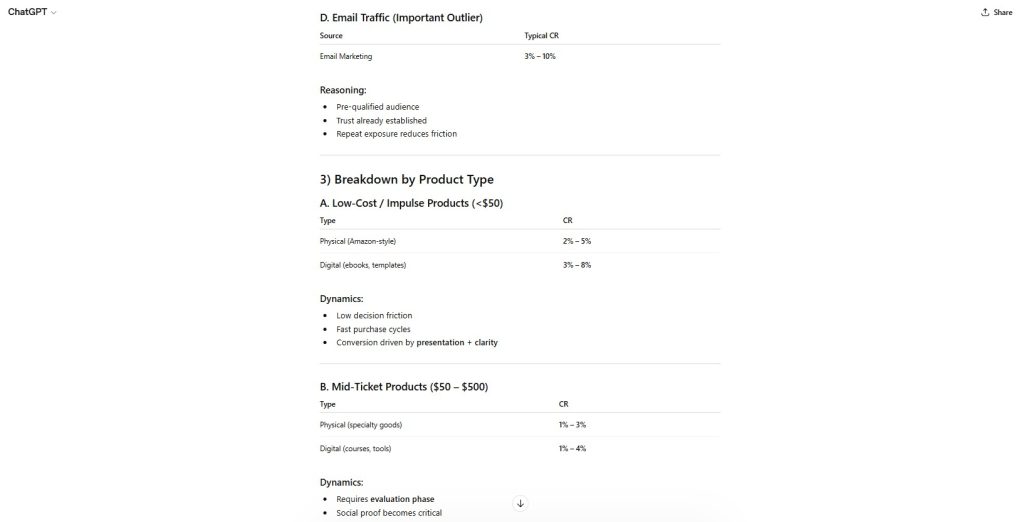The width and height of the screenshot is (1024, 522).
Task: Click the Share upload icon
Action: tap(985, 12)
